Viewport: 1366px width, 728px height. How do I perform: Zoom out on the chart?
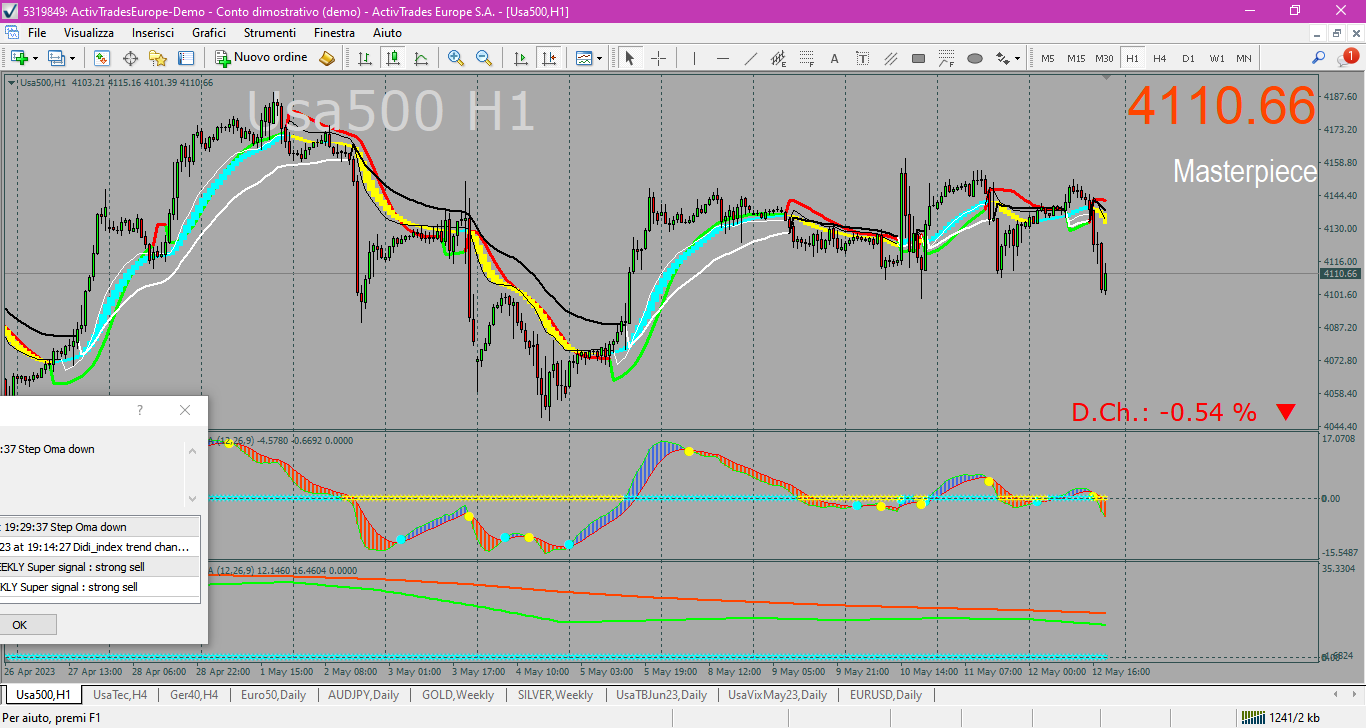click(484, 58)
